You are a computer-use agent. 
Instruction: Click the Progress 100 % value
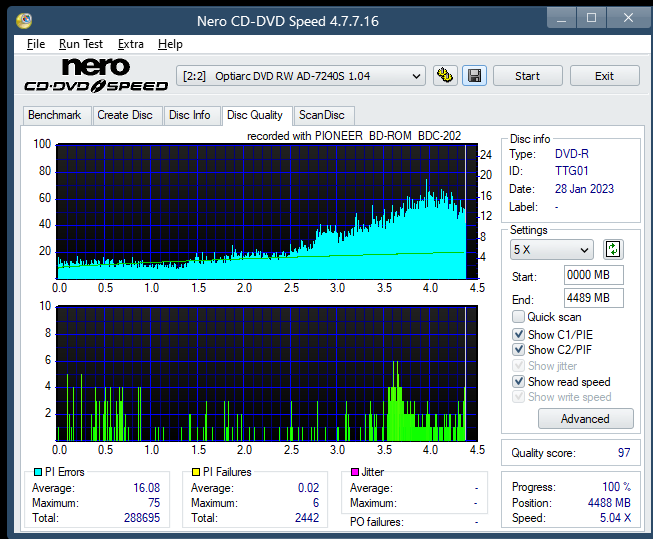click(616, 487)
